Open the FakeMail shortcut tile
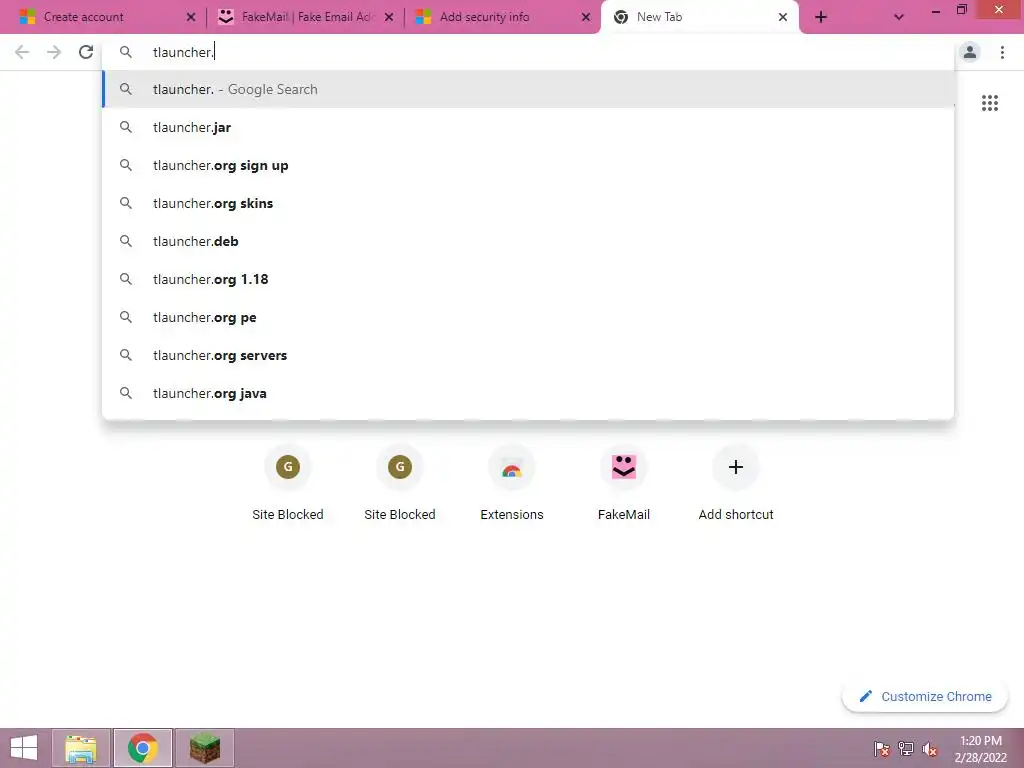Image resolution: width=1024 pixels, height=768 pixels. pyautogui.click(x=624, y=483)
